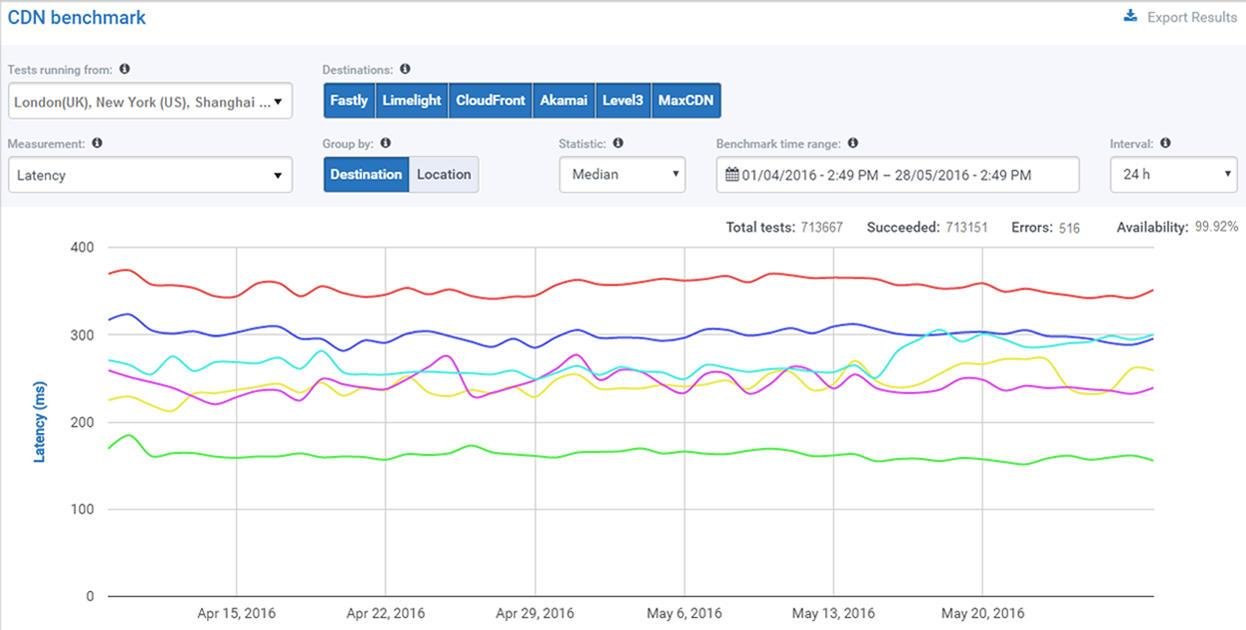Click info icon beside Group by
Image resolution: width=1246 pixels, height=630 pixels.
click(x=386, y=143)
